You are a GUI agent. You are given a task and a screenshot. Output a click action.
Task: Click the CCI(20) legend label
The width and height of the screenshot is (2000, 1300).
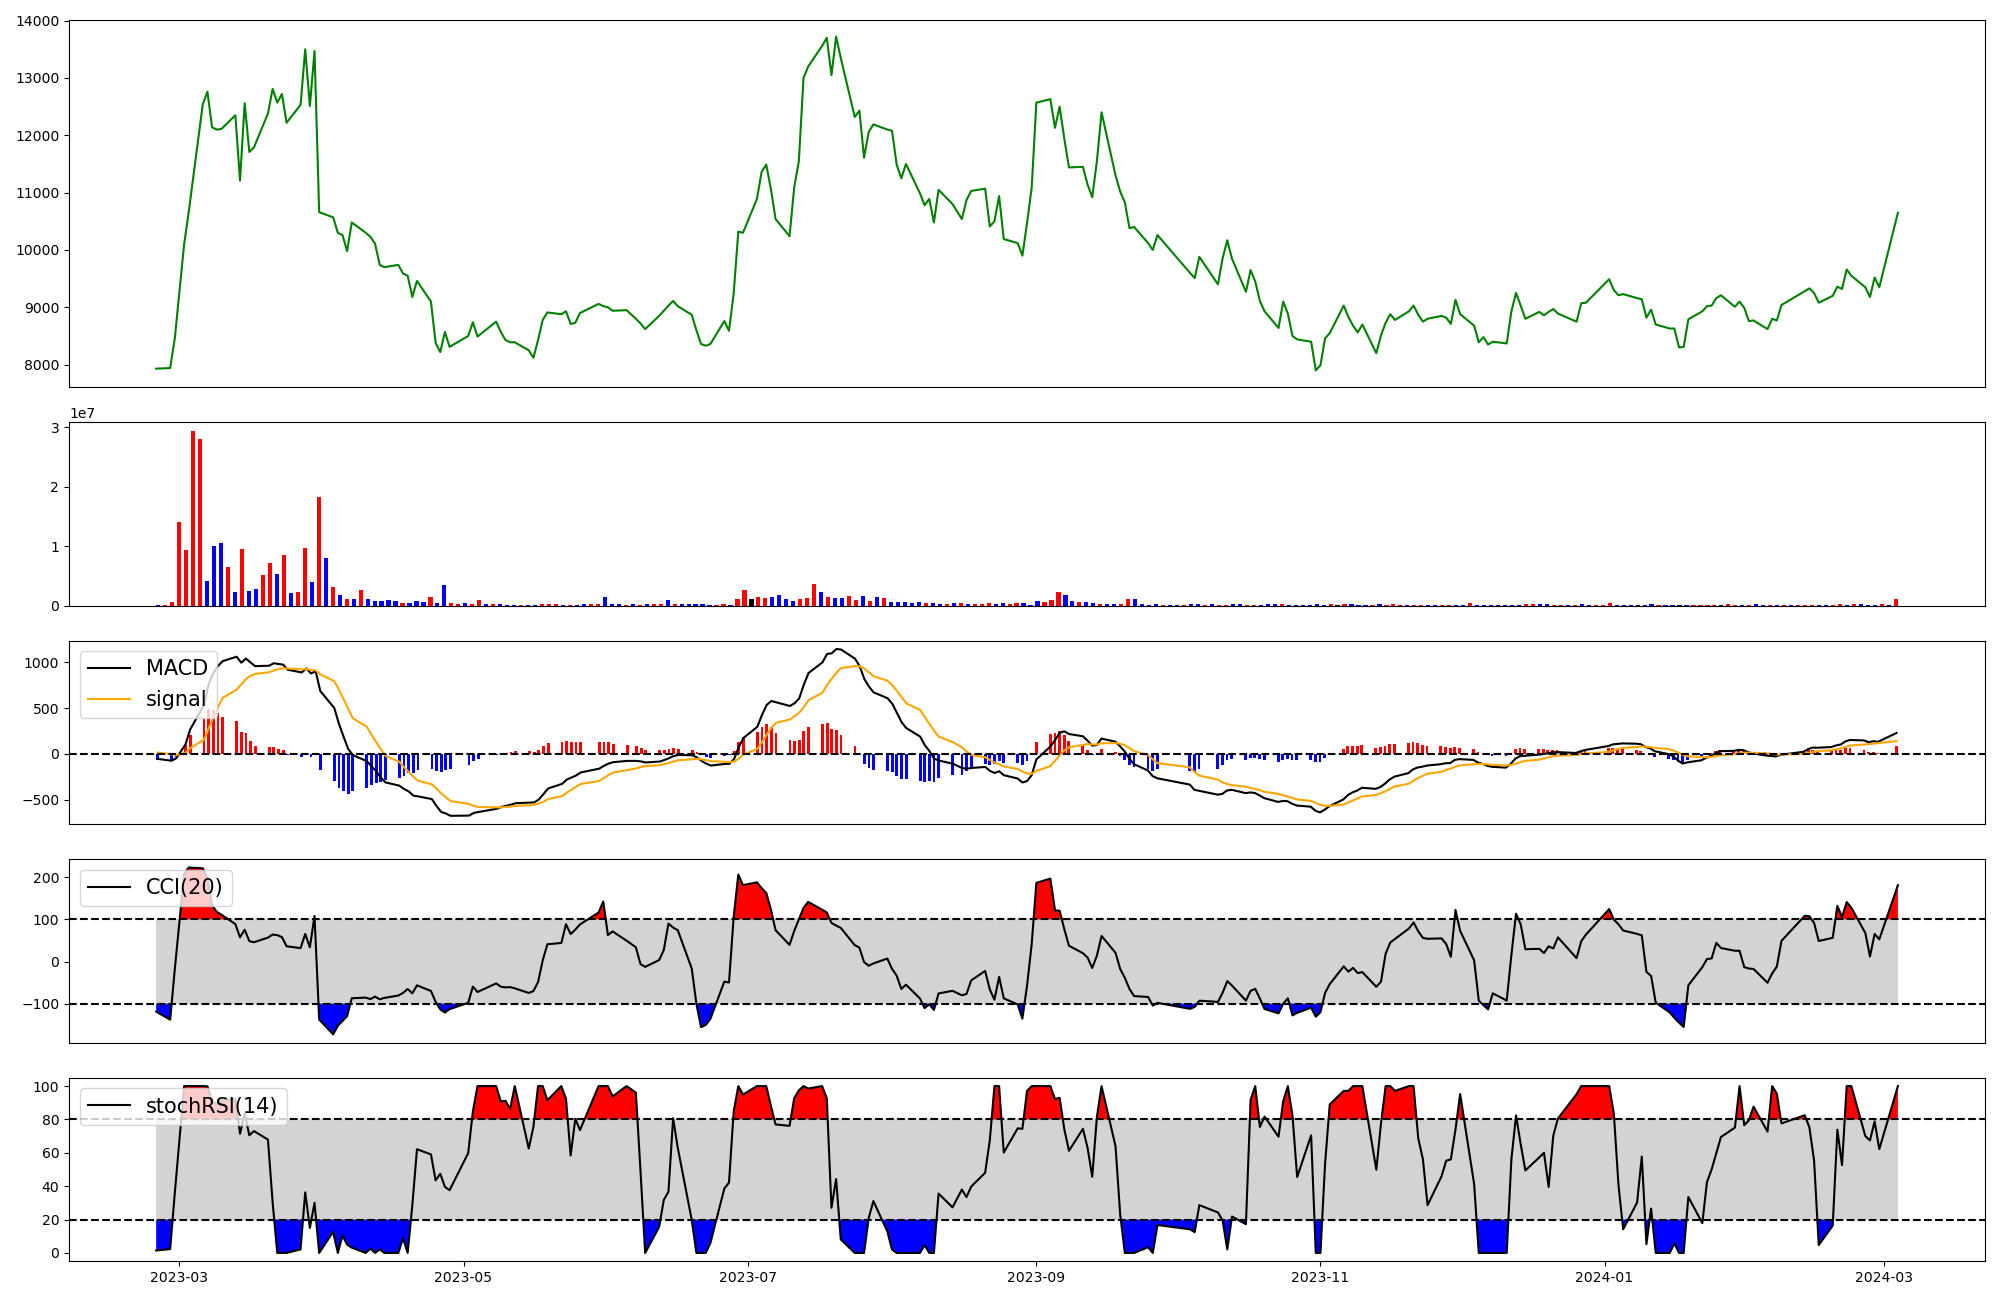[184, 887]
